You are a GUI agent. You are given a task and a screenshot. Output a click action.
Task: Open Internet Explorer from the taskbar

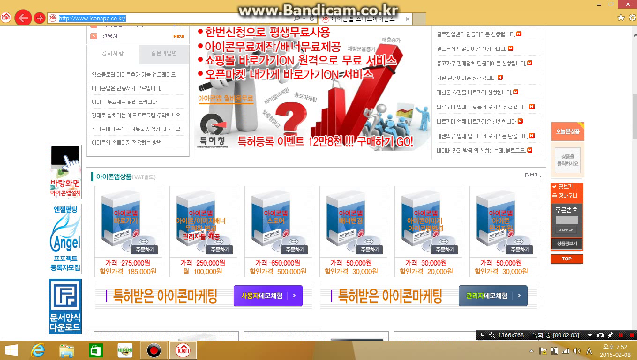pos(38,350)
